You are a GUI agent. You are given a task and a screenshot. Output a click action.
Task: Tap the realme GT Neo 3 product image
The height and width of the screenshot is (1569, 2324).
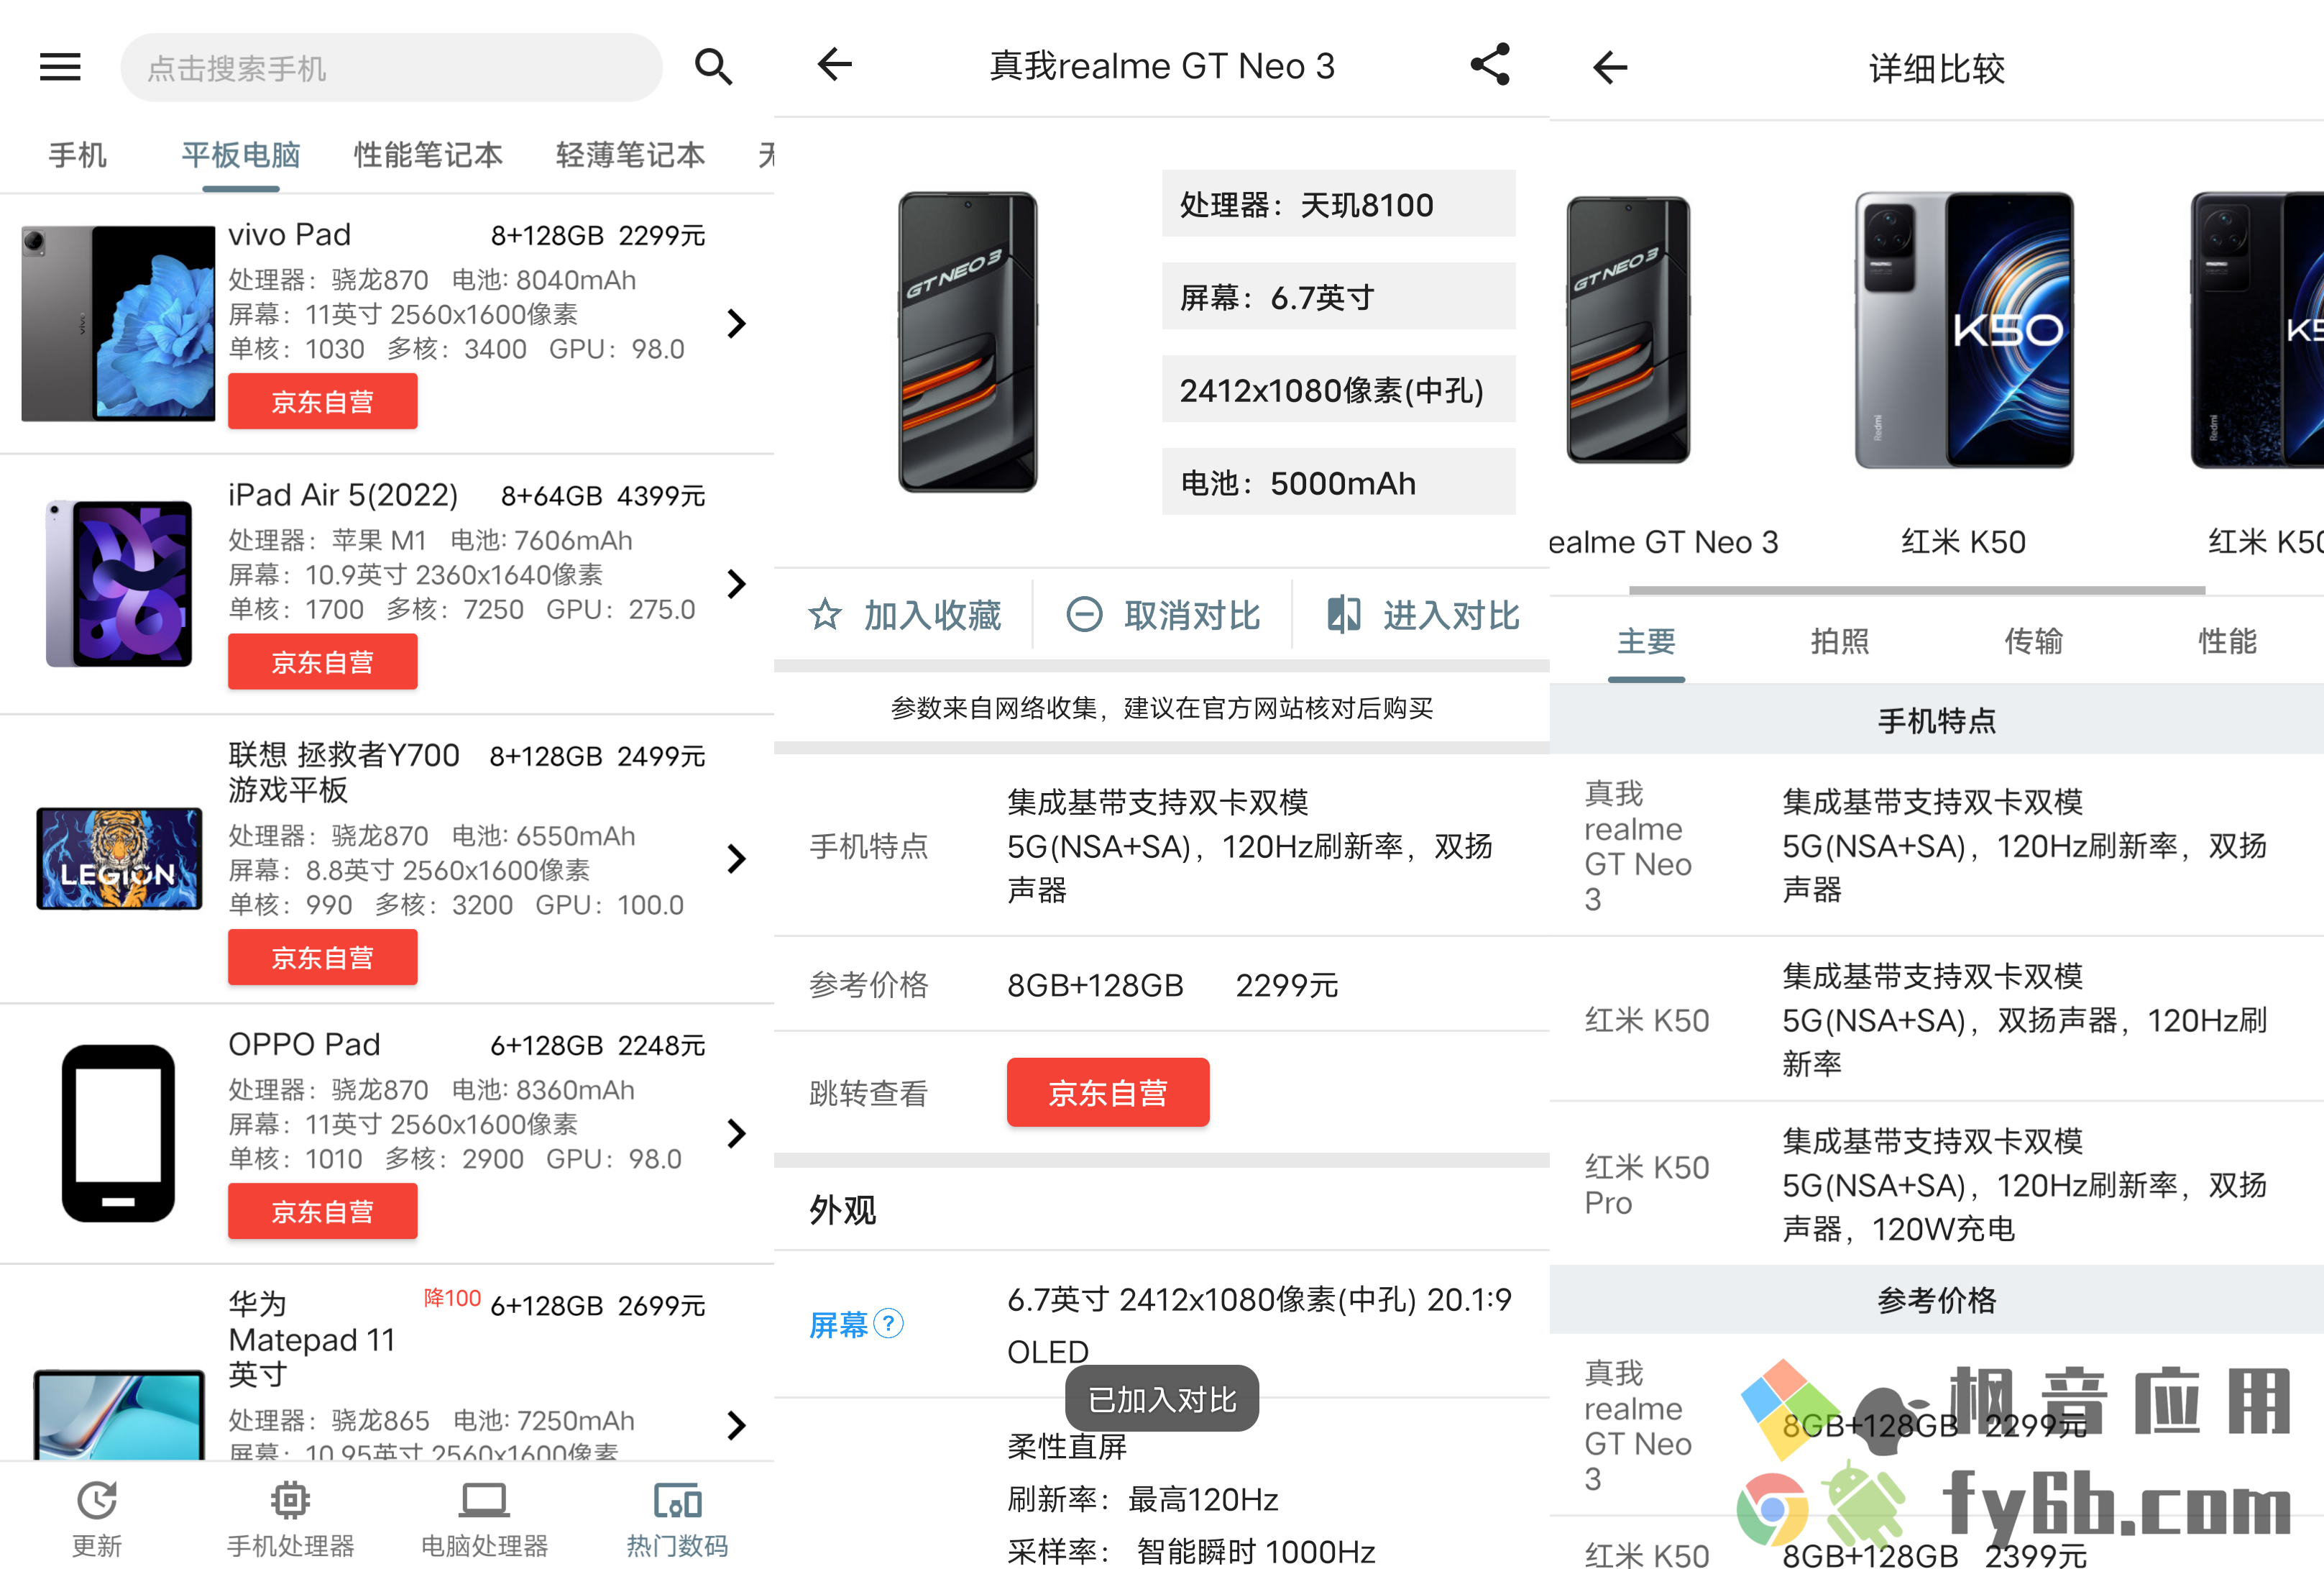967,342
